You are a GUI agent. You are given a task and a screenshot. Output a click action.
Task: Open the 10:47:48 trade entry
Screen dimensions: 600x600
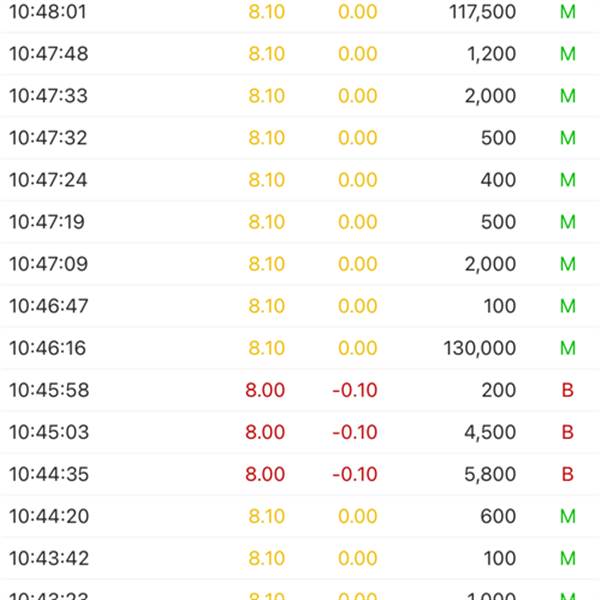(300, 54)
